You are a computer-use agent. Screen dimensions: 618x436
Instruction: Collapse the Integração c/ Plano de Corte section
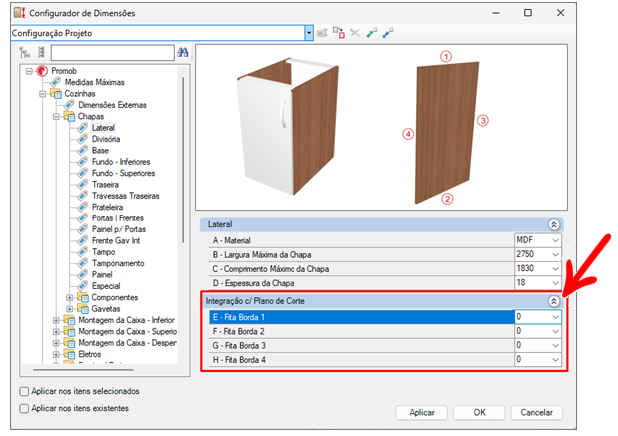553,300
